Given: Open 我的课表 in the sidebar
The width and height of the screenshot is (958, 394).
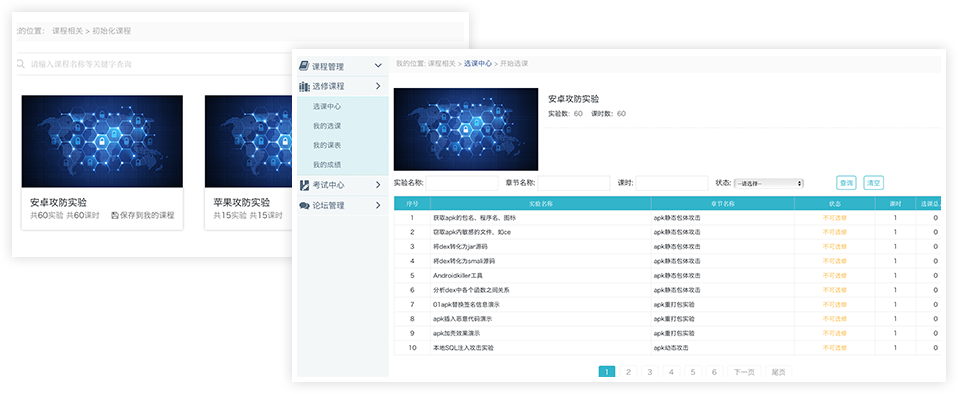Looking at the screenshot, I should click(x=327, y=145).
